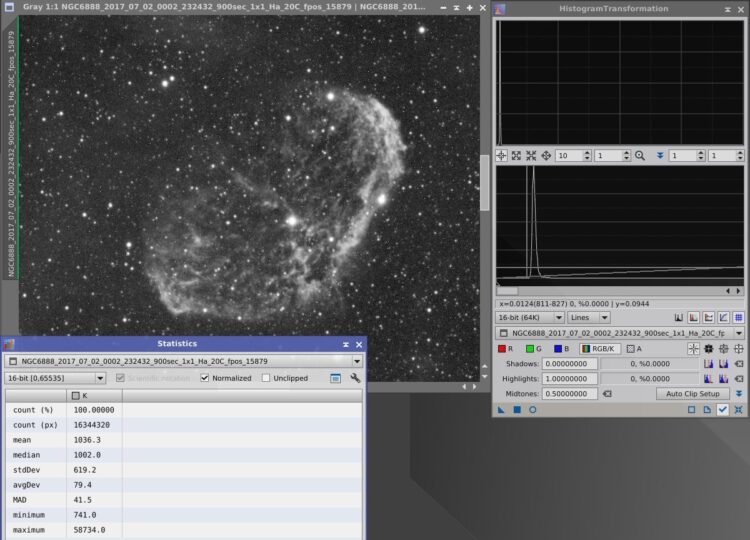
Task: Open the 16-bit (64K) resolution dropdown
Action: pyautogui.click(x=529, y=318)
